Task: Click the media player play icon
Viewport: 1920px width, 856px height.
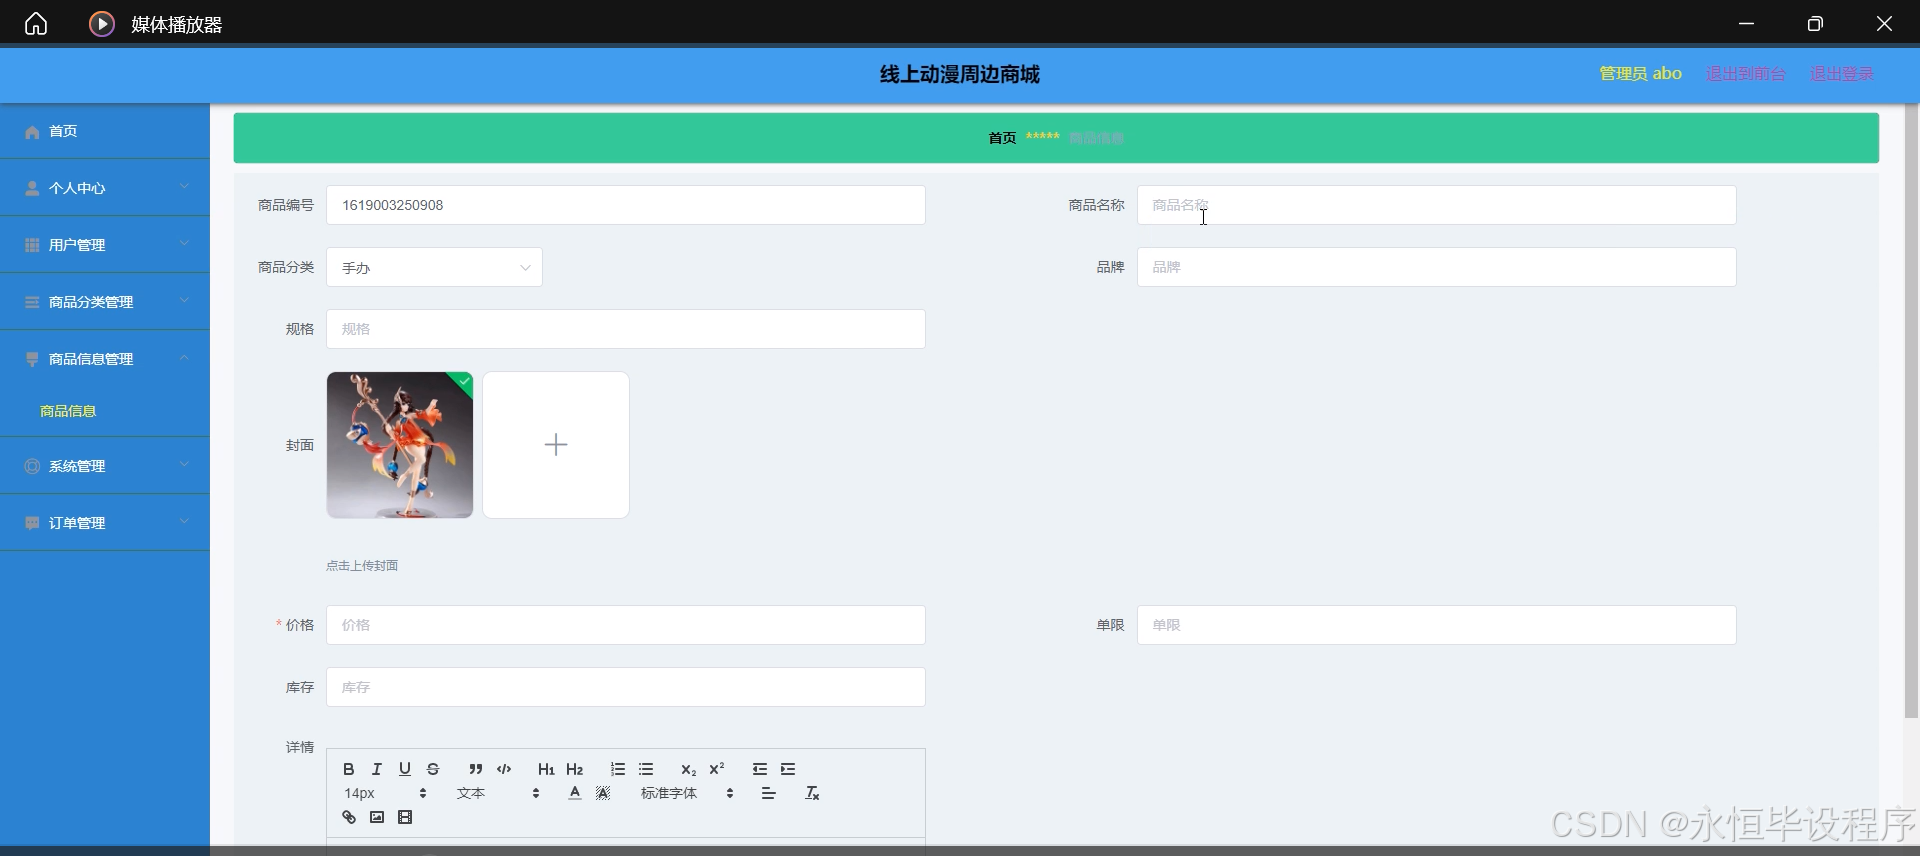Action: 102,23
